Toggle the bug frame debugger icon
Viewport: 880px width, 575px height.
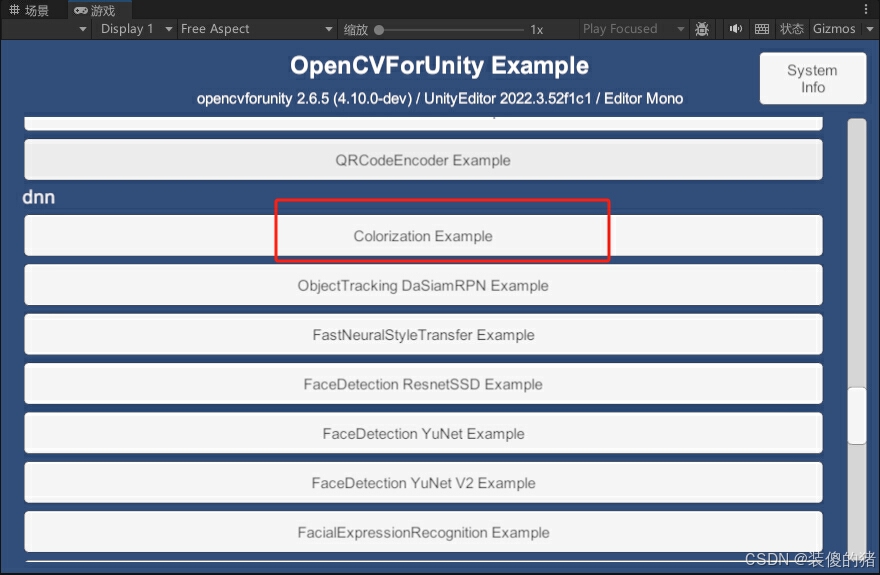702,29
